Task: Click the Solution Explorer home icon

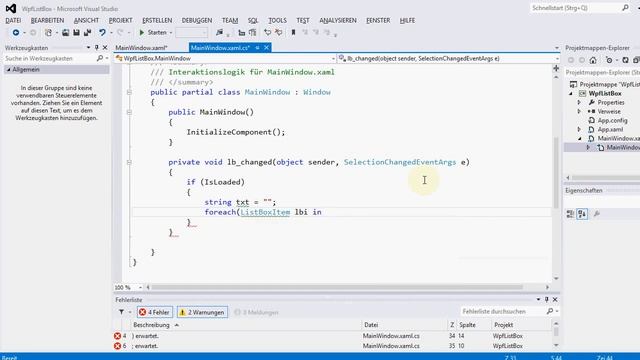Action: (x=593, y=60)
